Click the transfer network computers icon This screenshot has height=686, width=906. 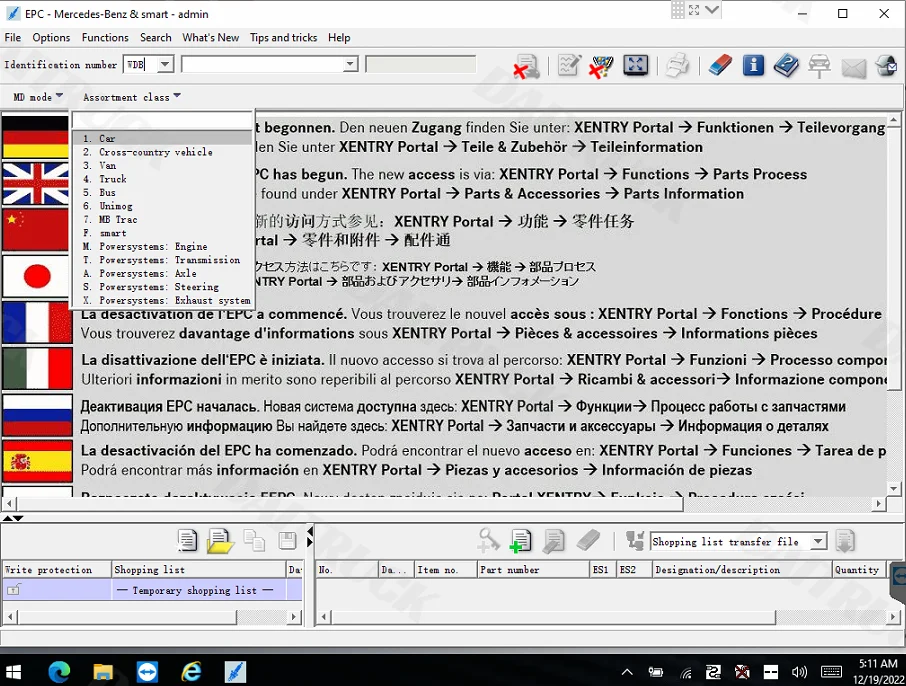point(635,541)
